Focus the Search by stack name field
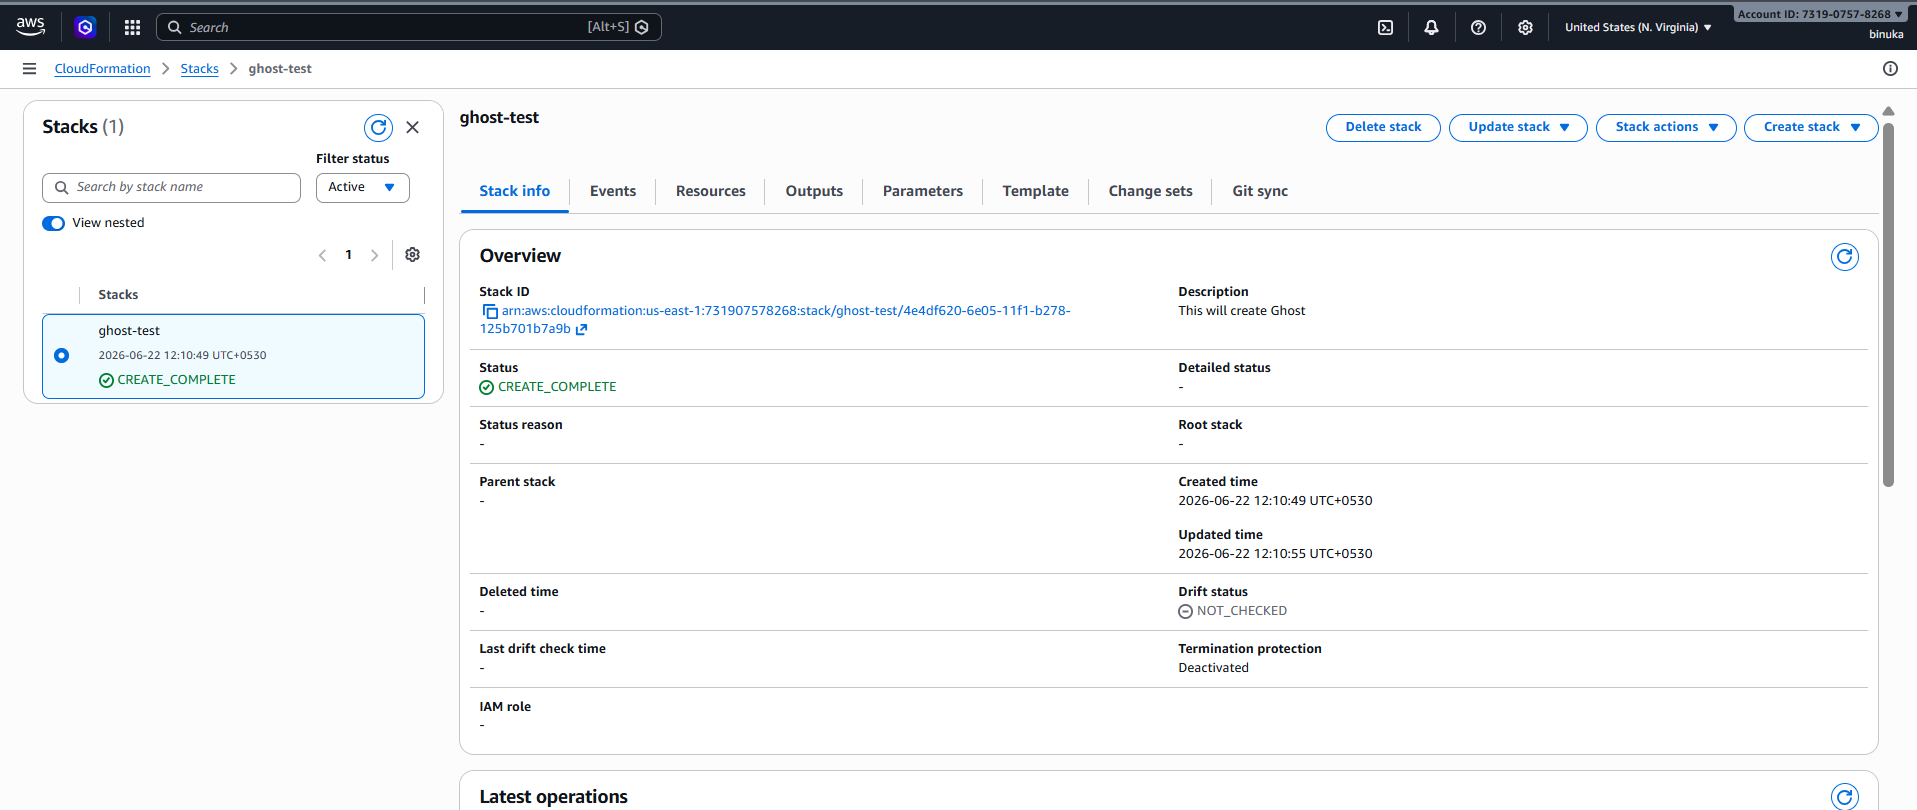The width and height of the screenshot is (1917, 810). 171,187
